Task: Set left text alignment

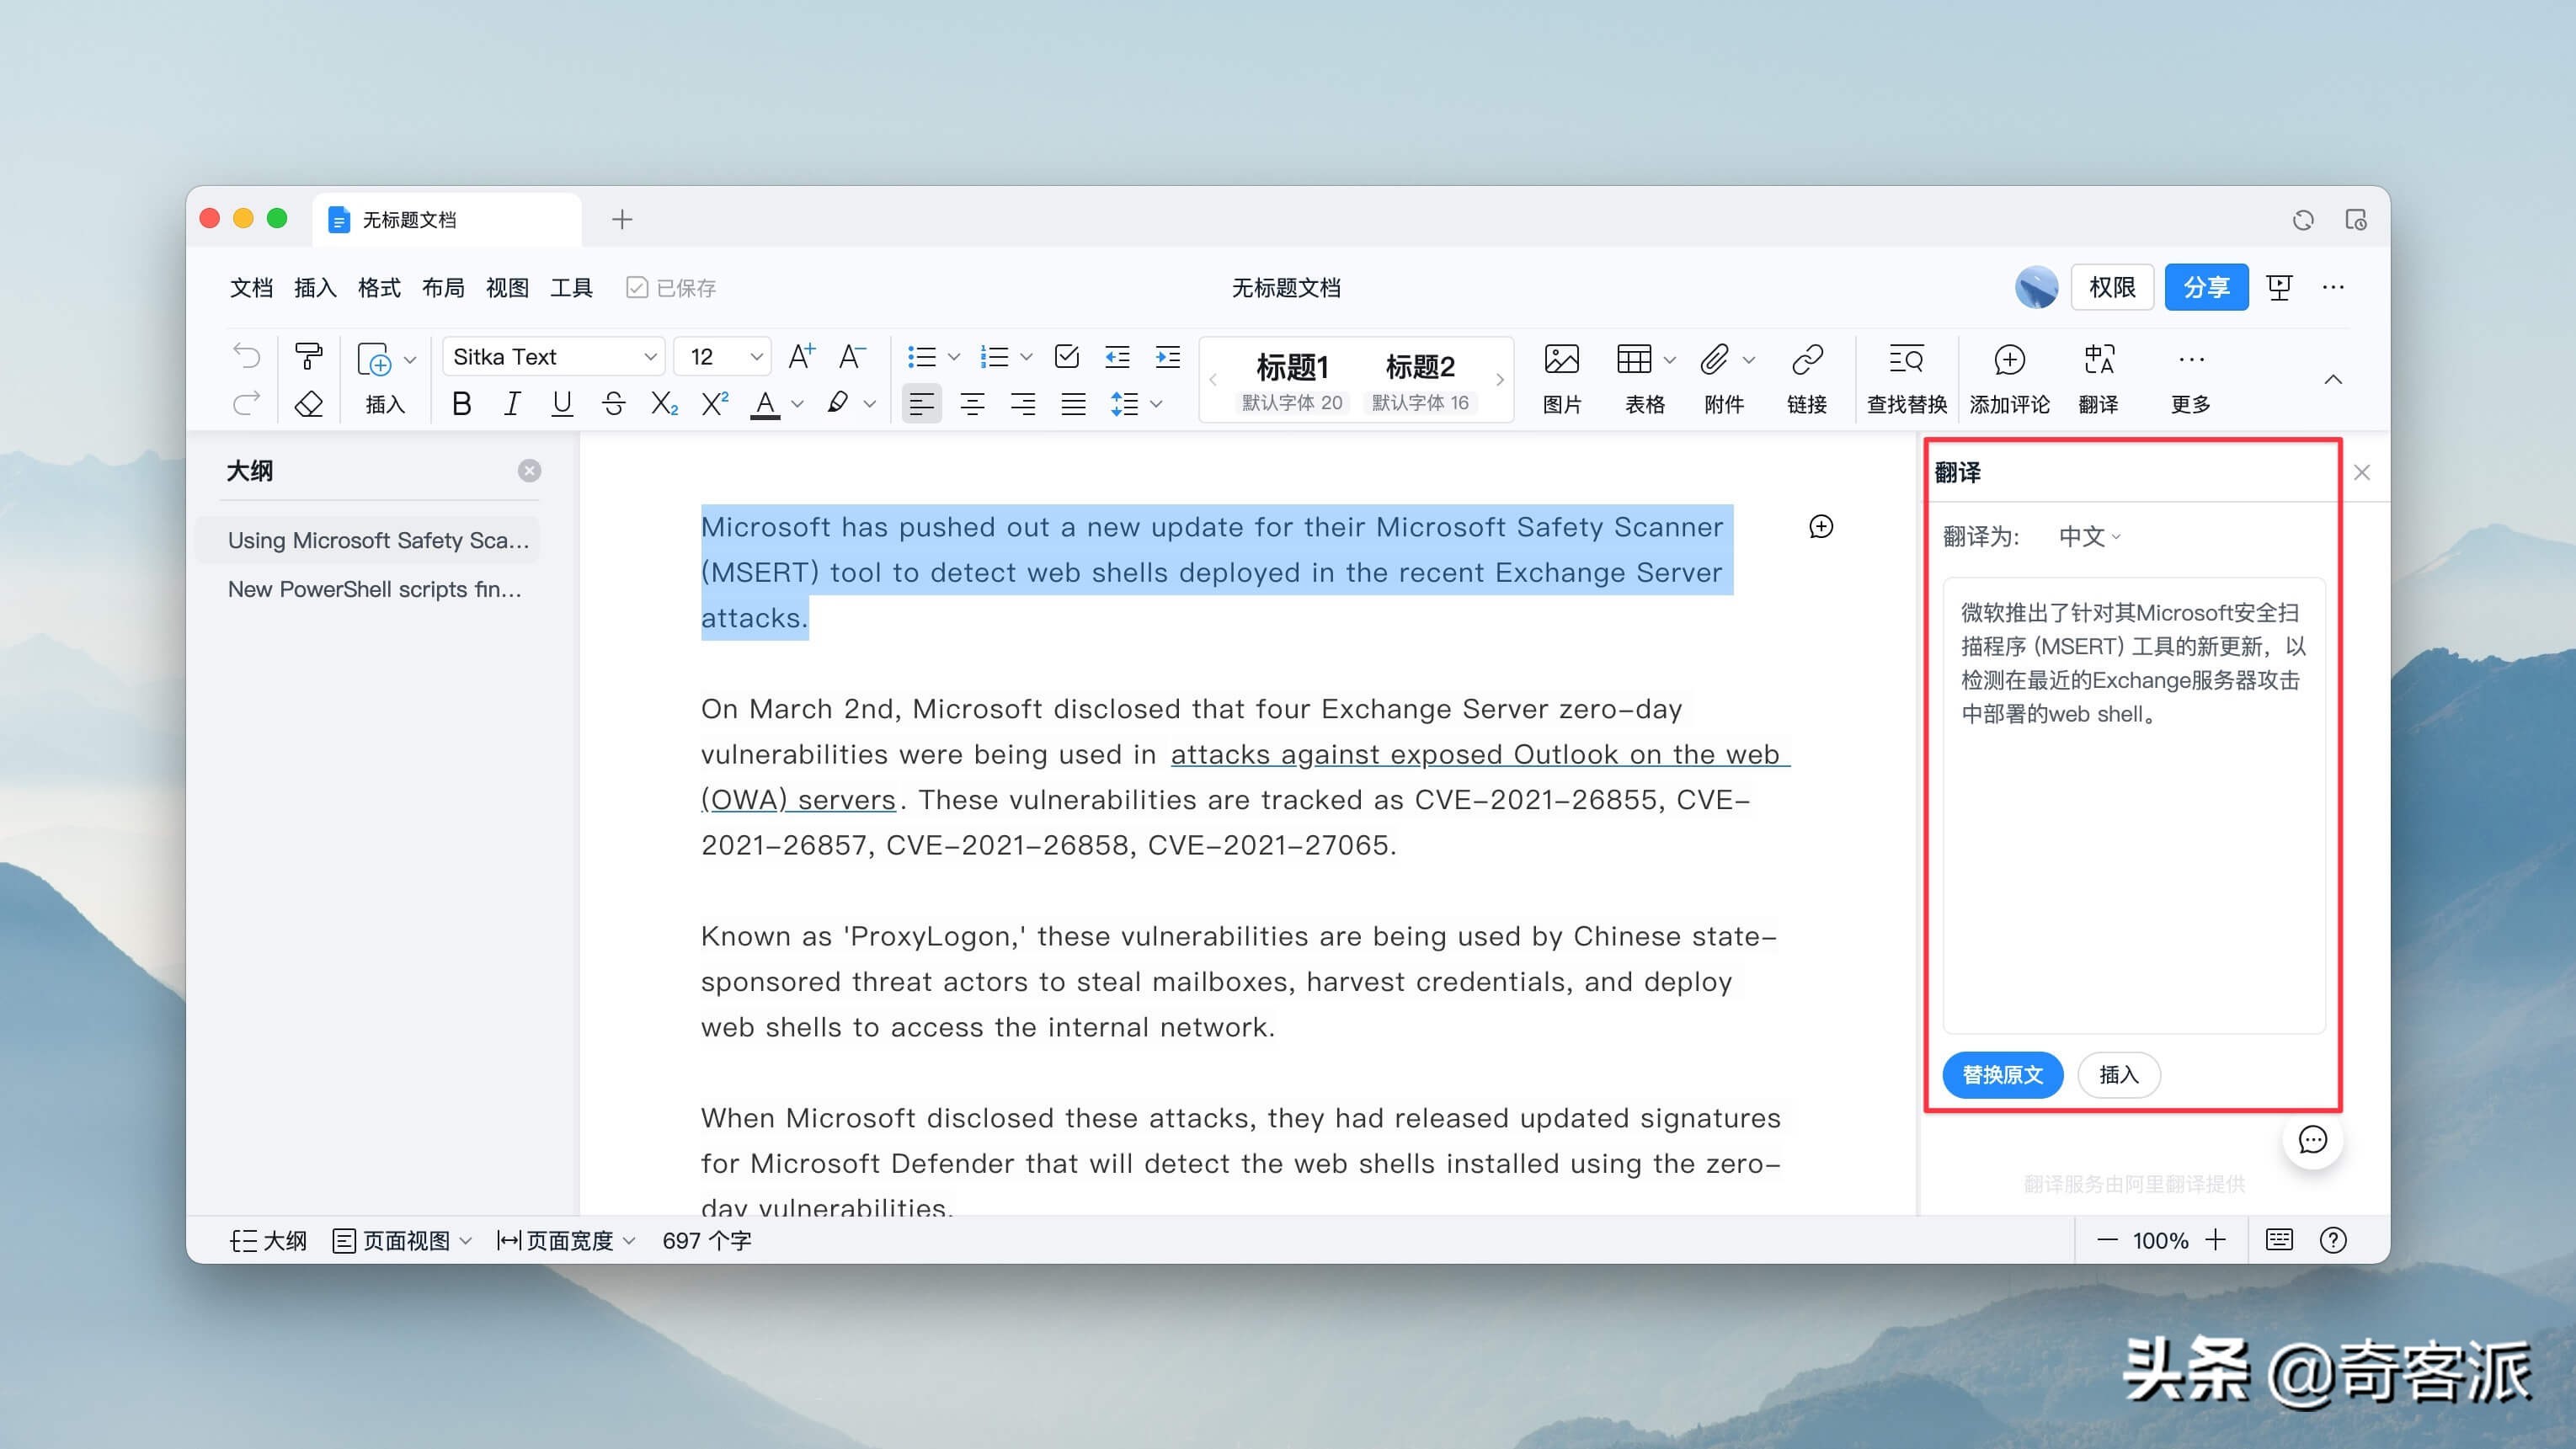Action: click(x=921, y=404)
